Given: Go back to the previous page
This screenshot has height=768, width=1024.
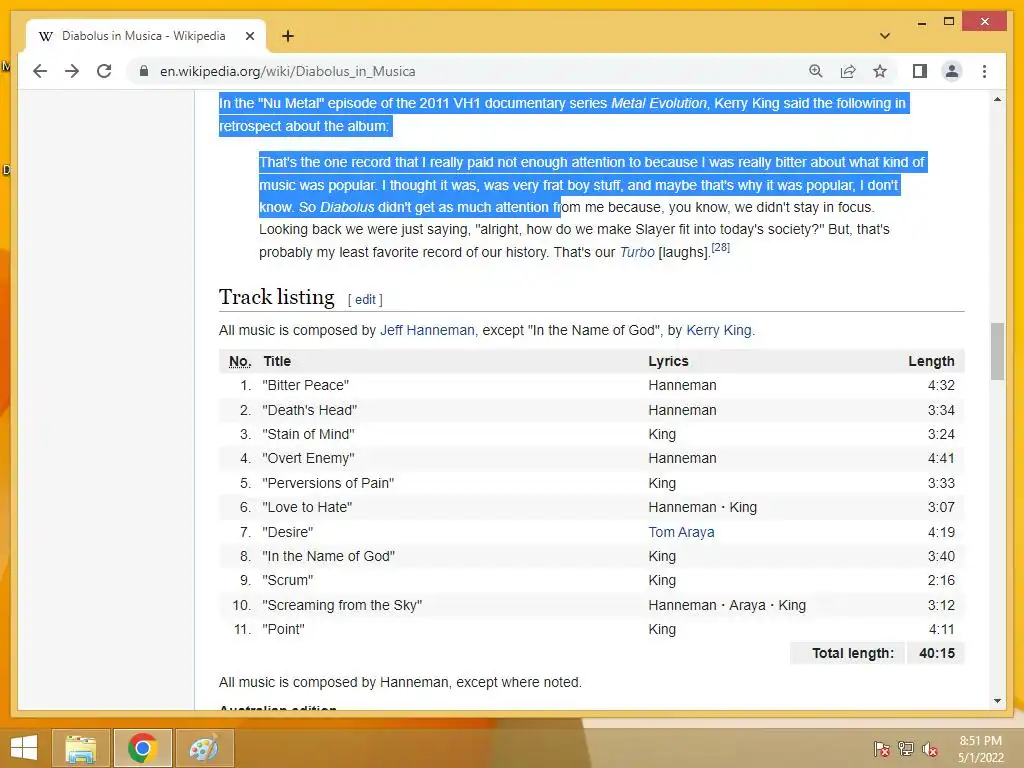Looking at the screenshot, I should coord(40,71).
